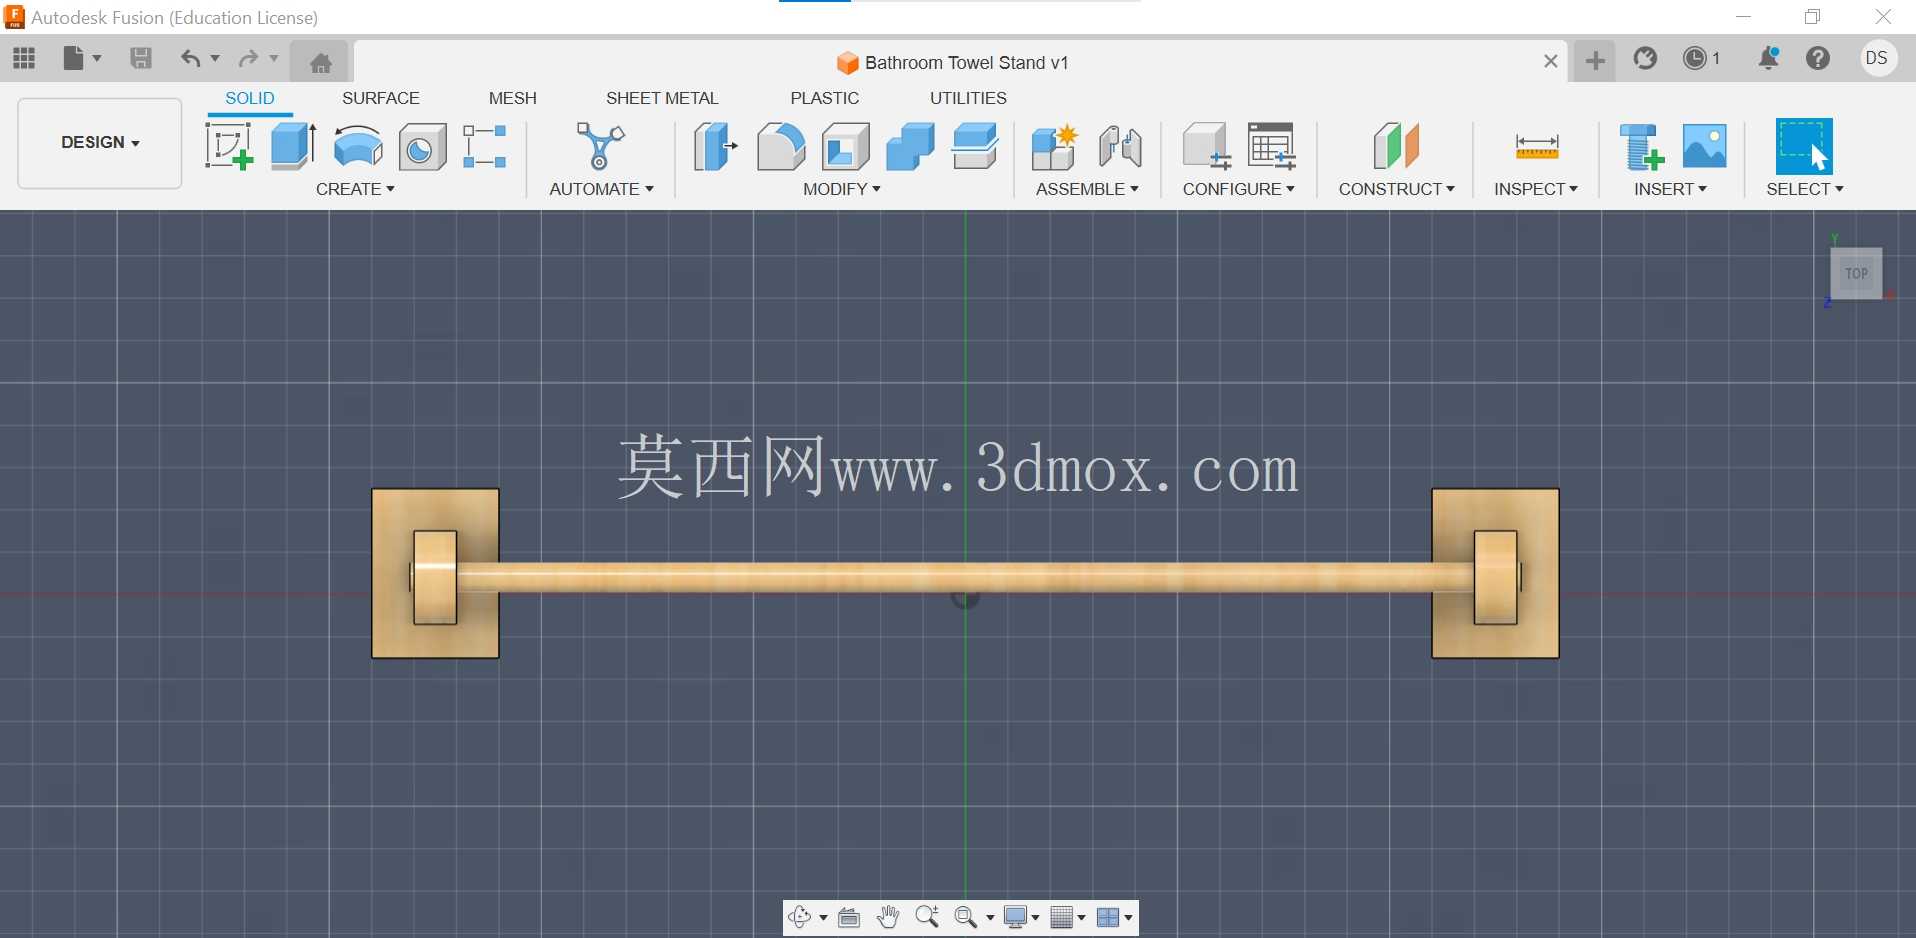Select the towel rod body

(965, 577)
